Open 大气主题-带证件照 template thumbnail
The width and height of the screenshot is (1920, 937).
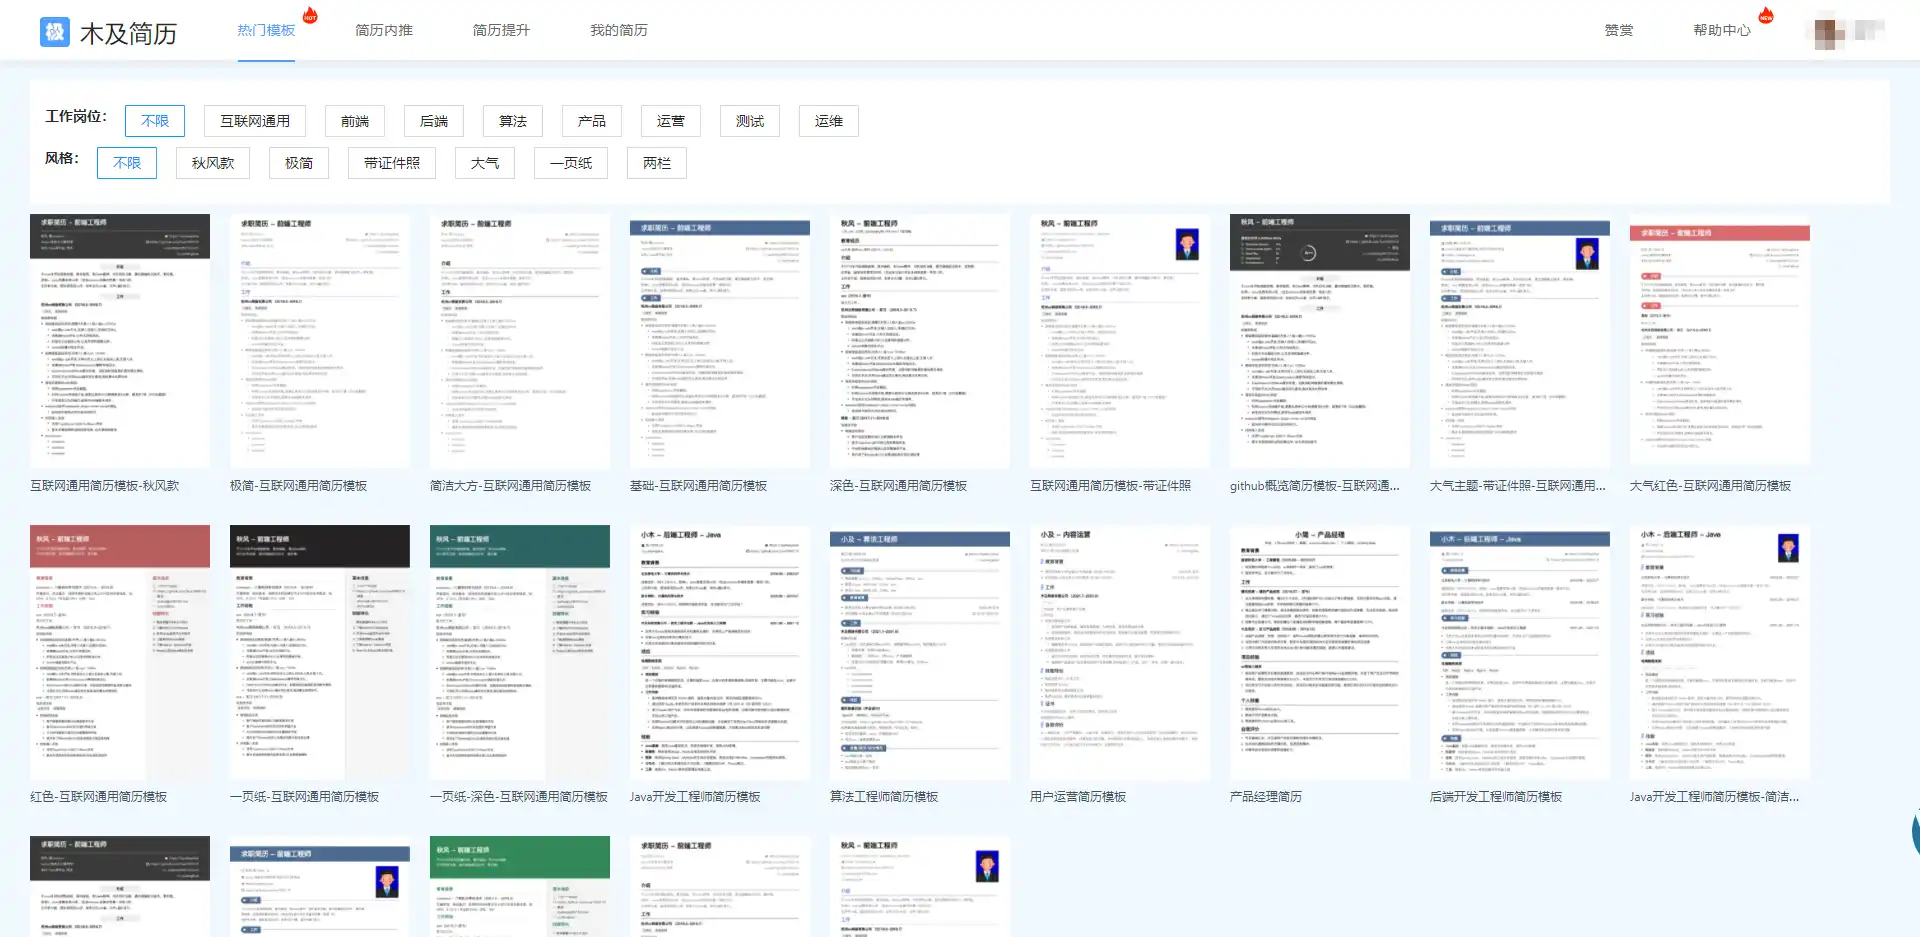click(x=1520, y=341)
